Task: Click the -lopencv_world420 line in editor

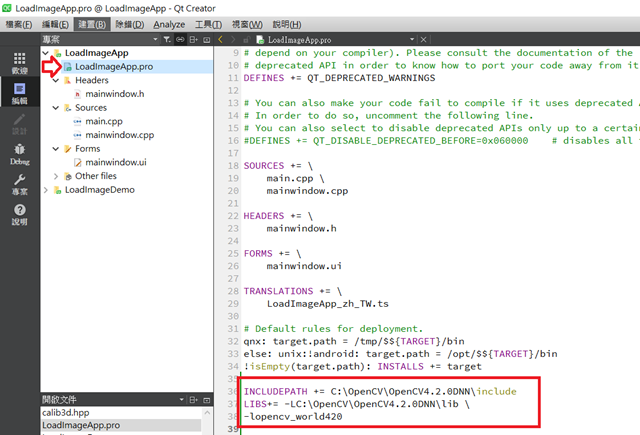Action: click(x=293, y=417)
